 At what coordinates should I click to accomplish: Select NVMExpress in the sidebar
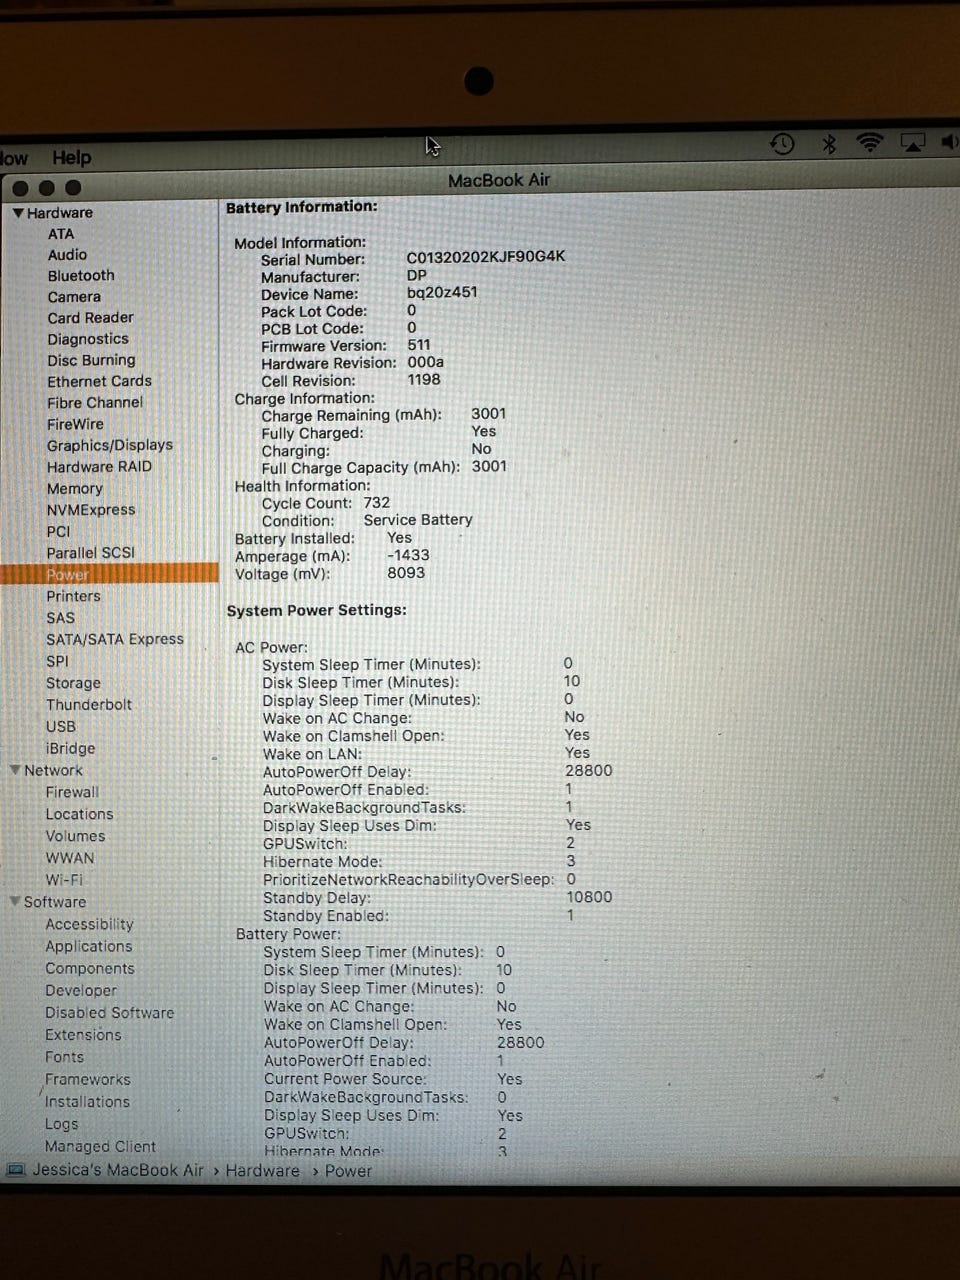(91, 510)
